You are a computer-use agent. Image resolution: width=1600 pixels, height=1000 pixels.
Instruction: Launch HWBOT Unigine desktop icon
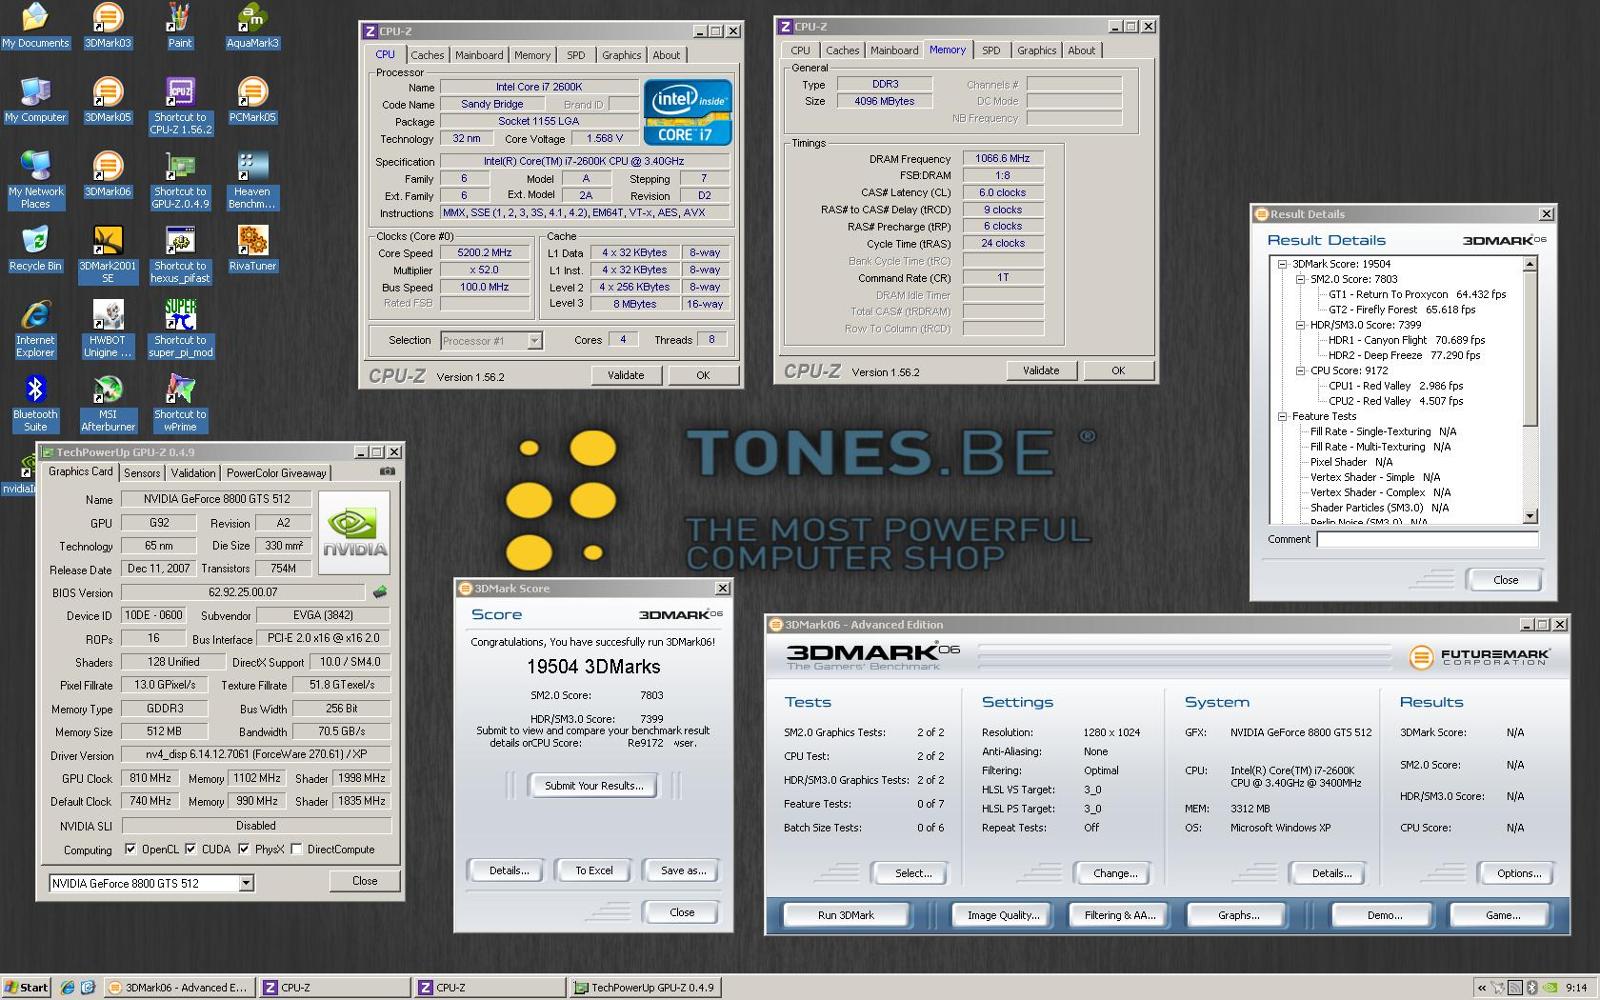click(107, 328)
